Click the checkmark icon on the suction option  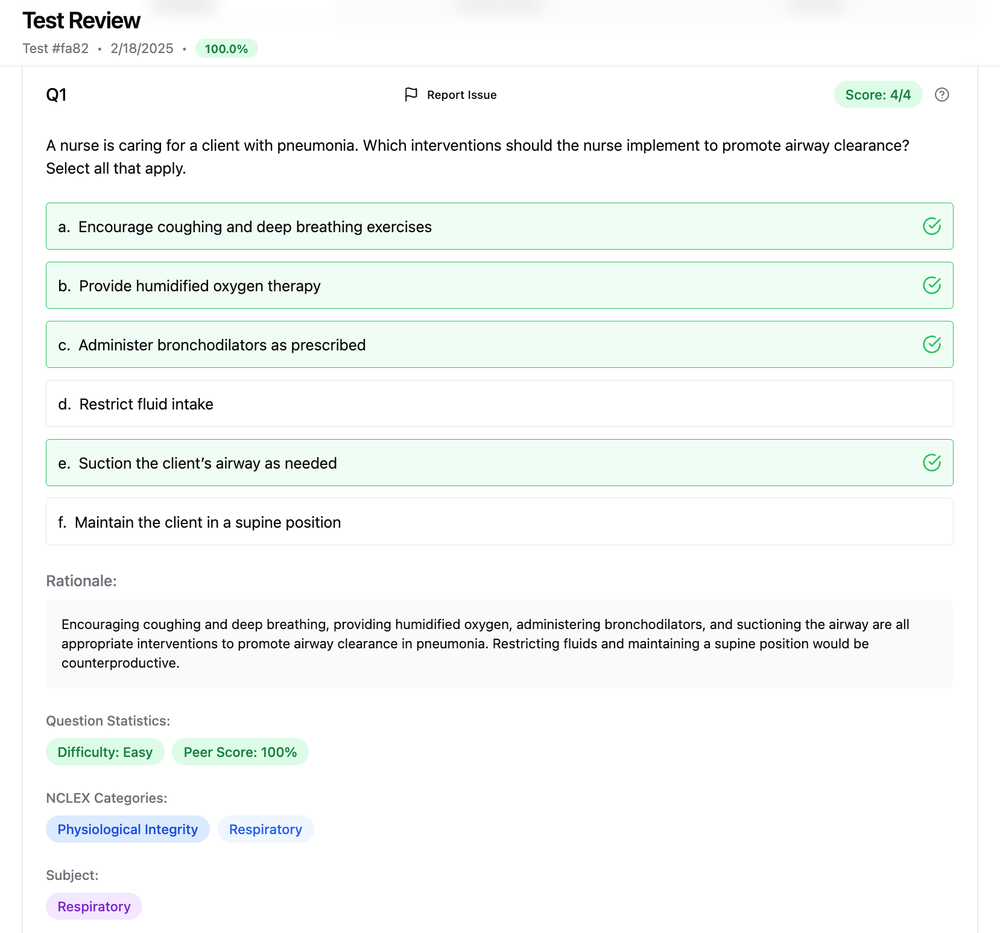(931, 462)
